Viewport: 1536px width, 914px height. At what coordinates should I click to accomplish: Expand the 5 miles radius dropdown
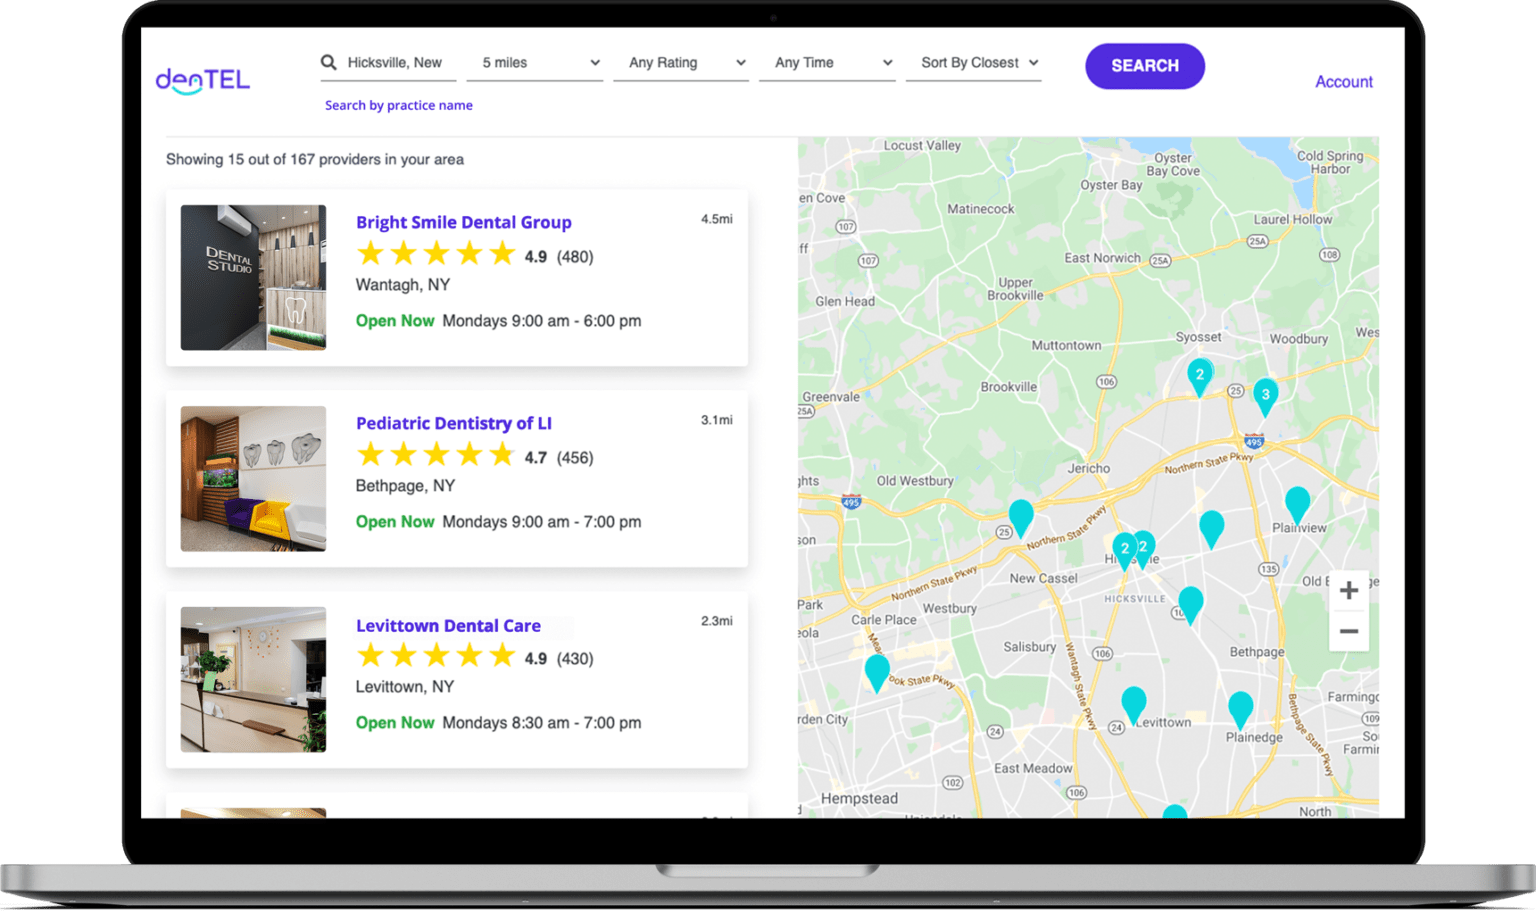click(x=535, y=62)
